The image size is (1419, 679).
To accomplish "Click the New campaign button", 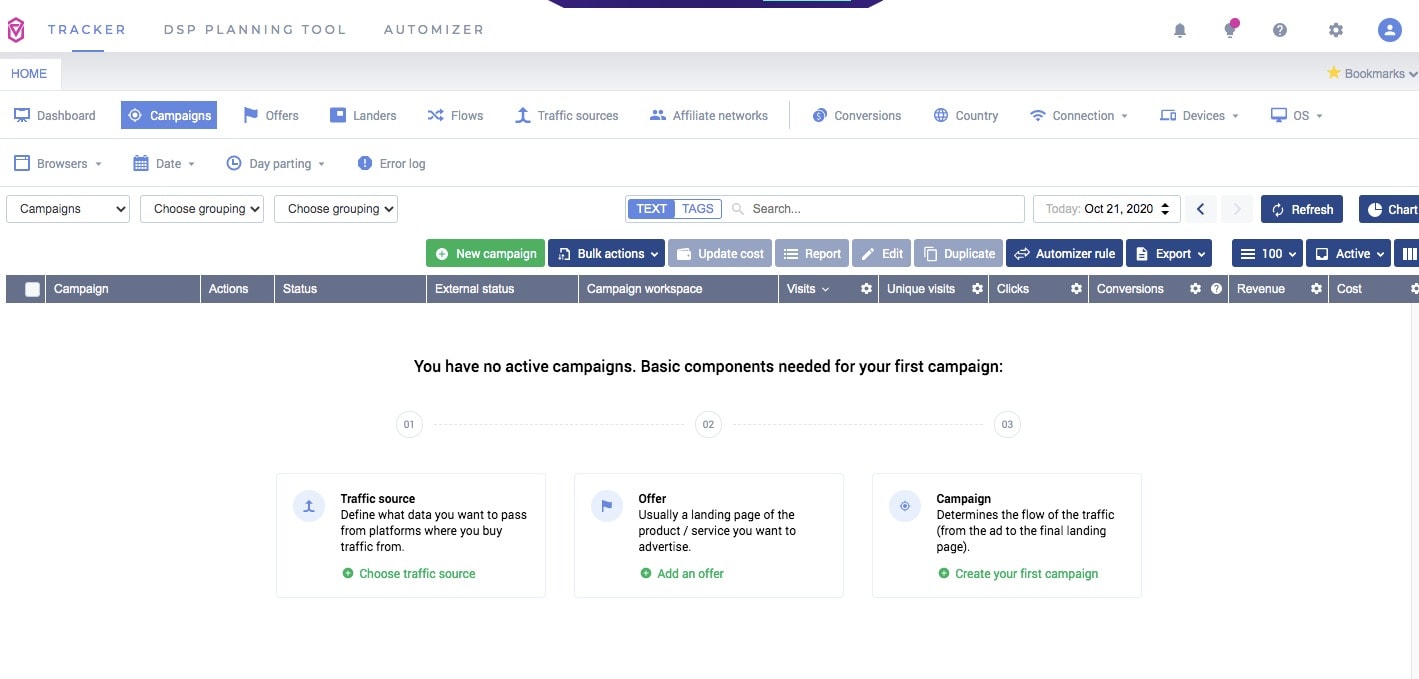I will click(x=485, y=254).
